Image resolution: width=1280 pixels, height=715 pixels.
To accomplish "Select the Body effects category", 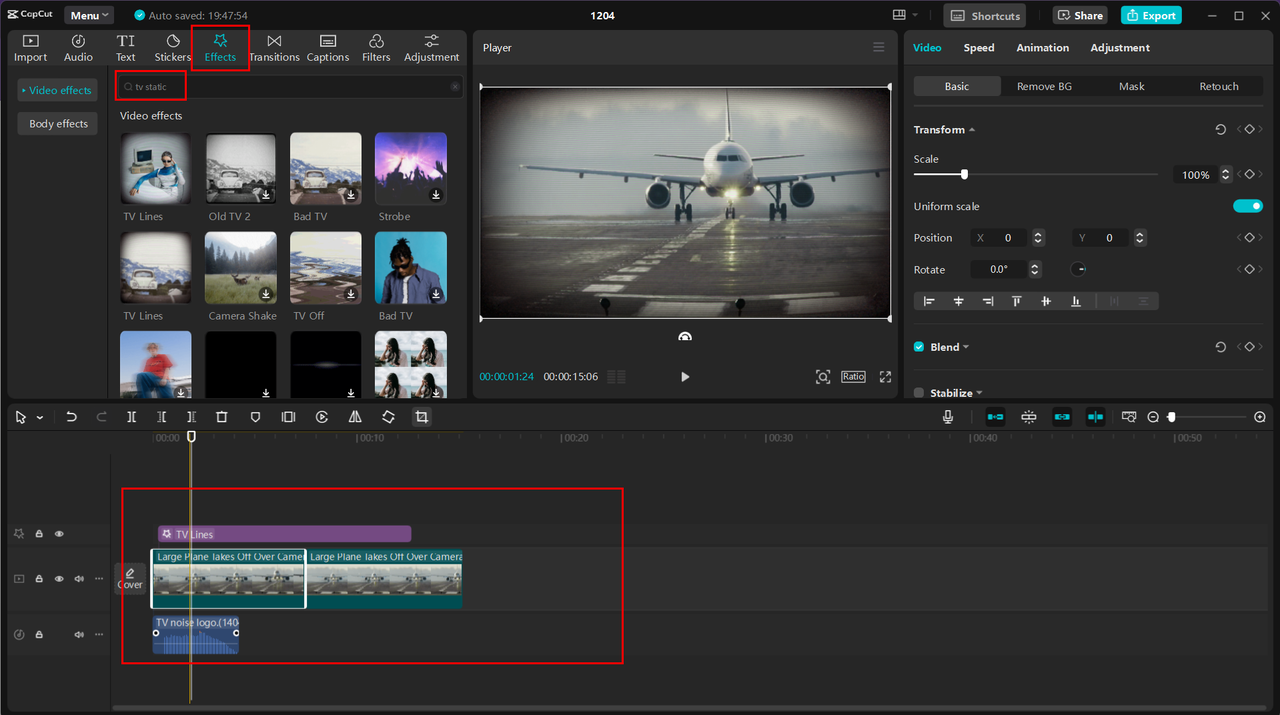I will tap(58, 124).
